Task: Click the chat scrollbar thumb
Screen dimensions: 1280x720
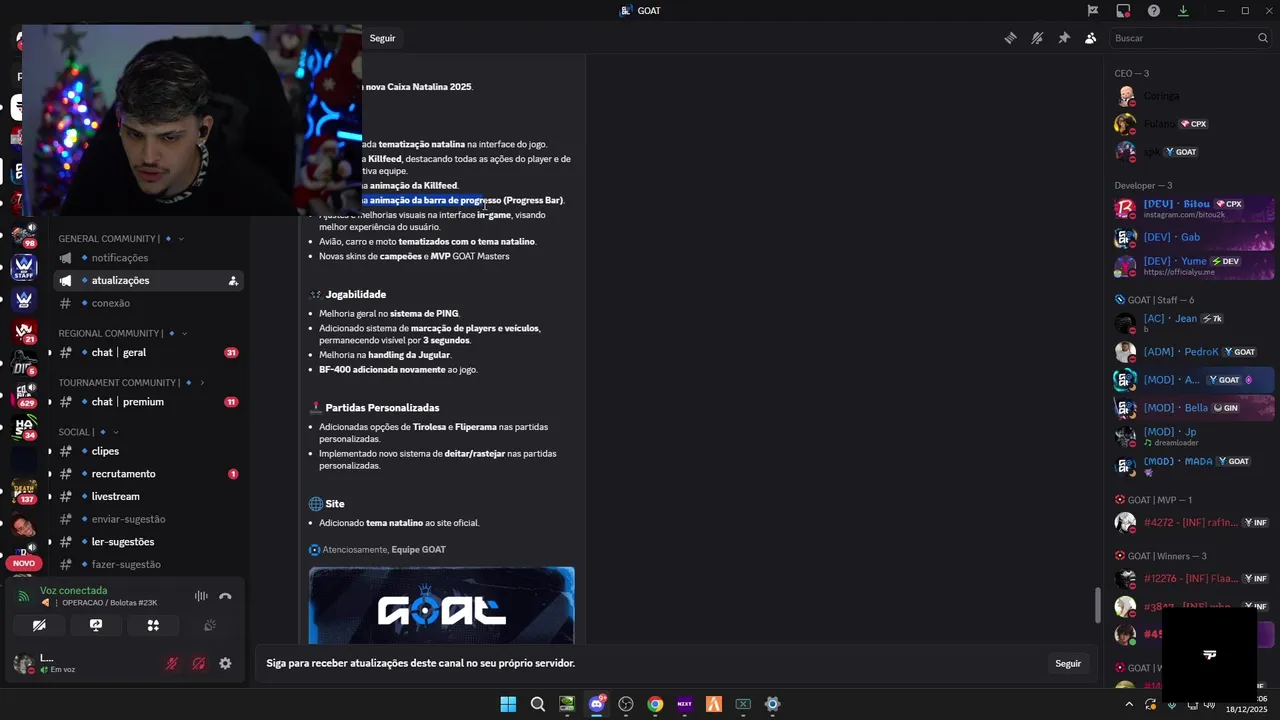Action: (1097, 605)
